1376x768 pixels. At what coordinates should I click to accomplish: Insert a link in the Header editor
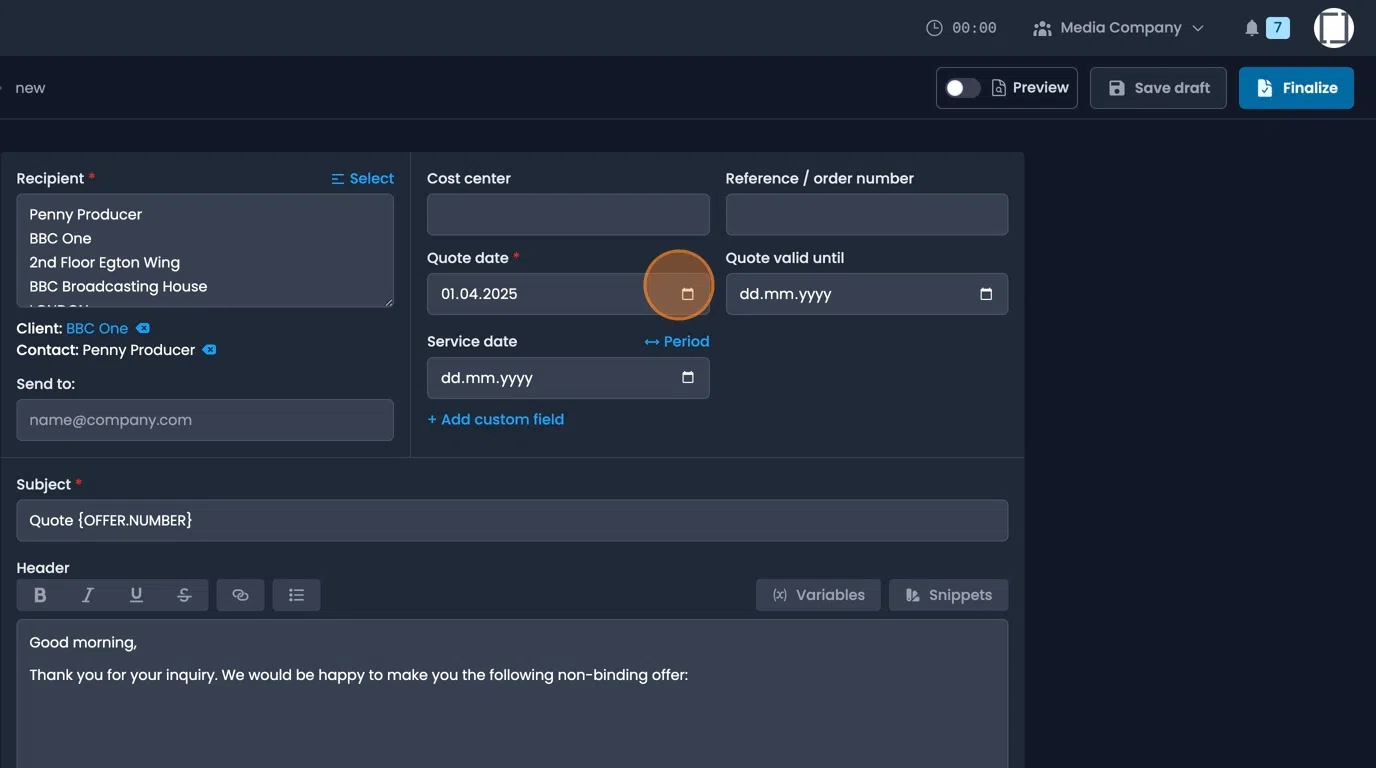point(240,594)
